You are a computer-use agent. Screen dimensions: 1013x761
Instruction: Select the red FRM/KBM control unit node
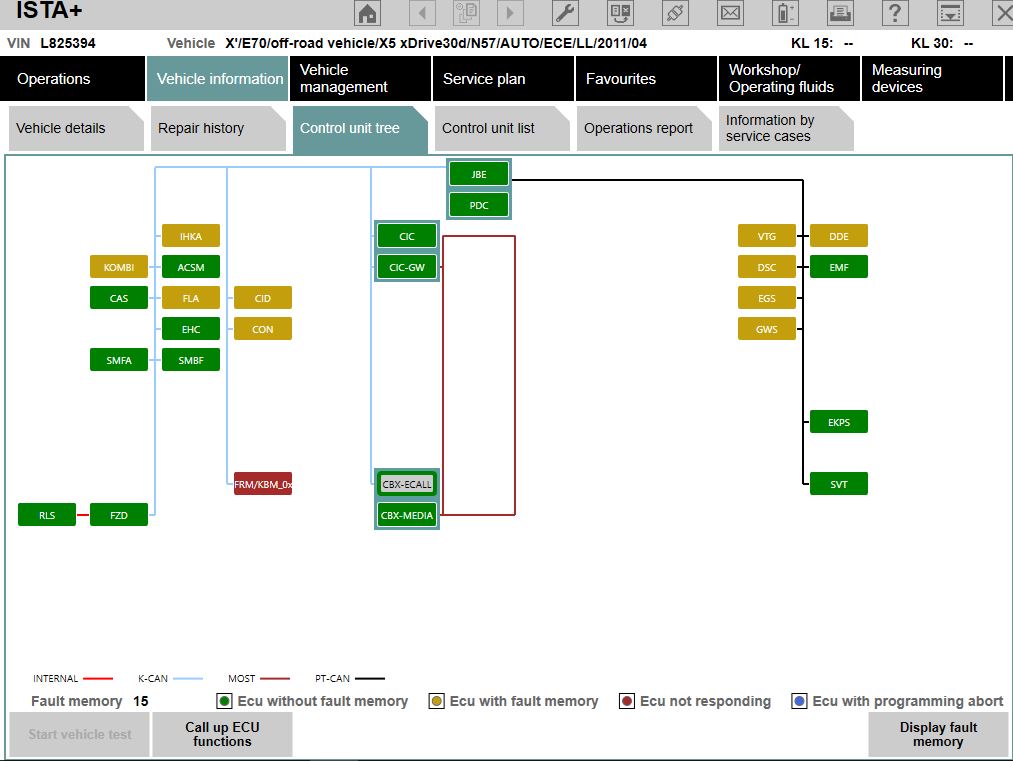pos(263,485)
